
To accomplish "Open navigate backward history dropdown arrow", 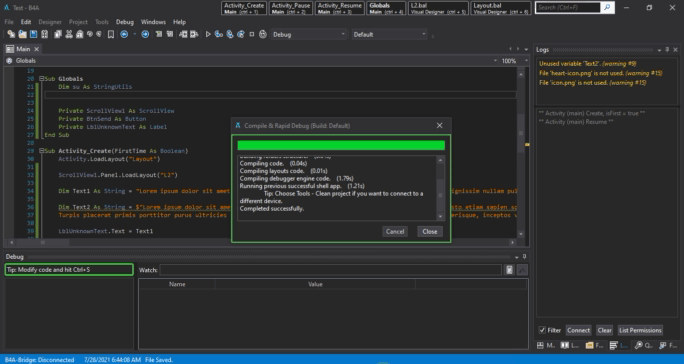I will (134, 34).
